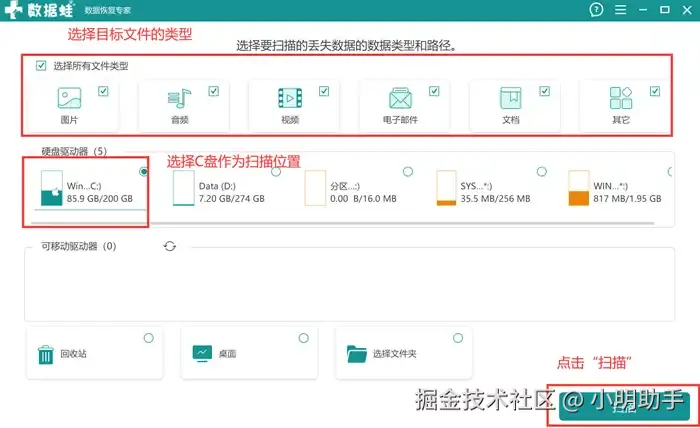The image size is (700, 428).
Task: Select the 选择文件夹 radio button
Action: click(x=458, y=338)
